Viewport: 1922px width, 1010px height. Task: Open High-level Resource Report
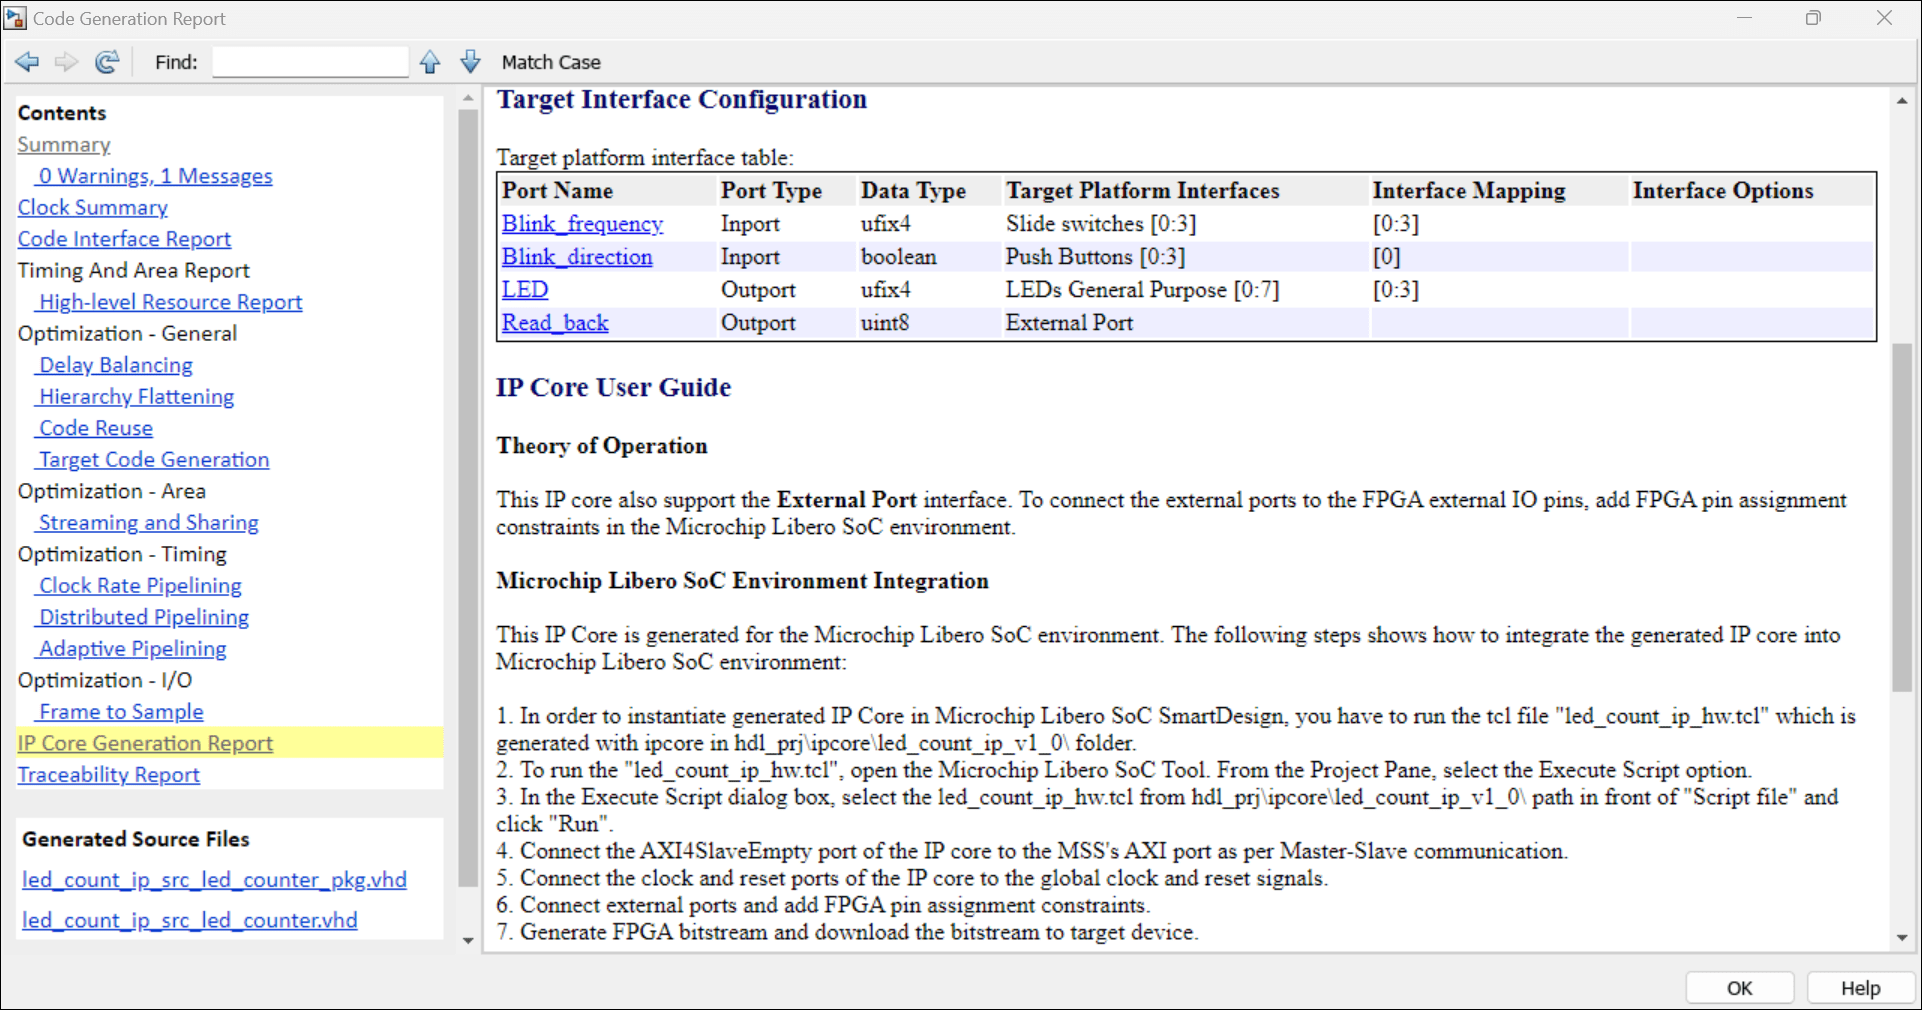(x=170, y=302)
